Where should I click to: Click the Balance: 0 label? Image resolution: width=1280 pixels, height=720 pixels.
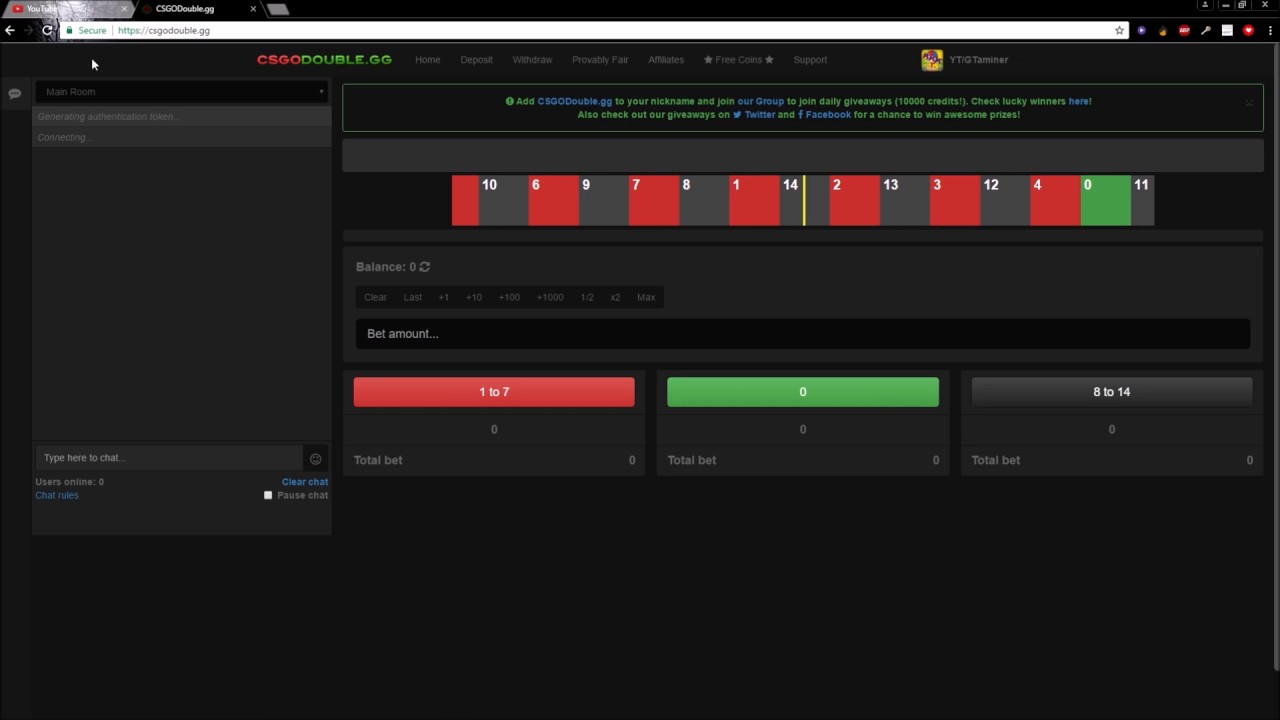pos(386,267)
